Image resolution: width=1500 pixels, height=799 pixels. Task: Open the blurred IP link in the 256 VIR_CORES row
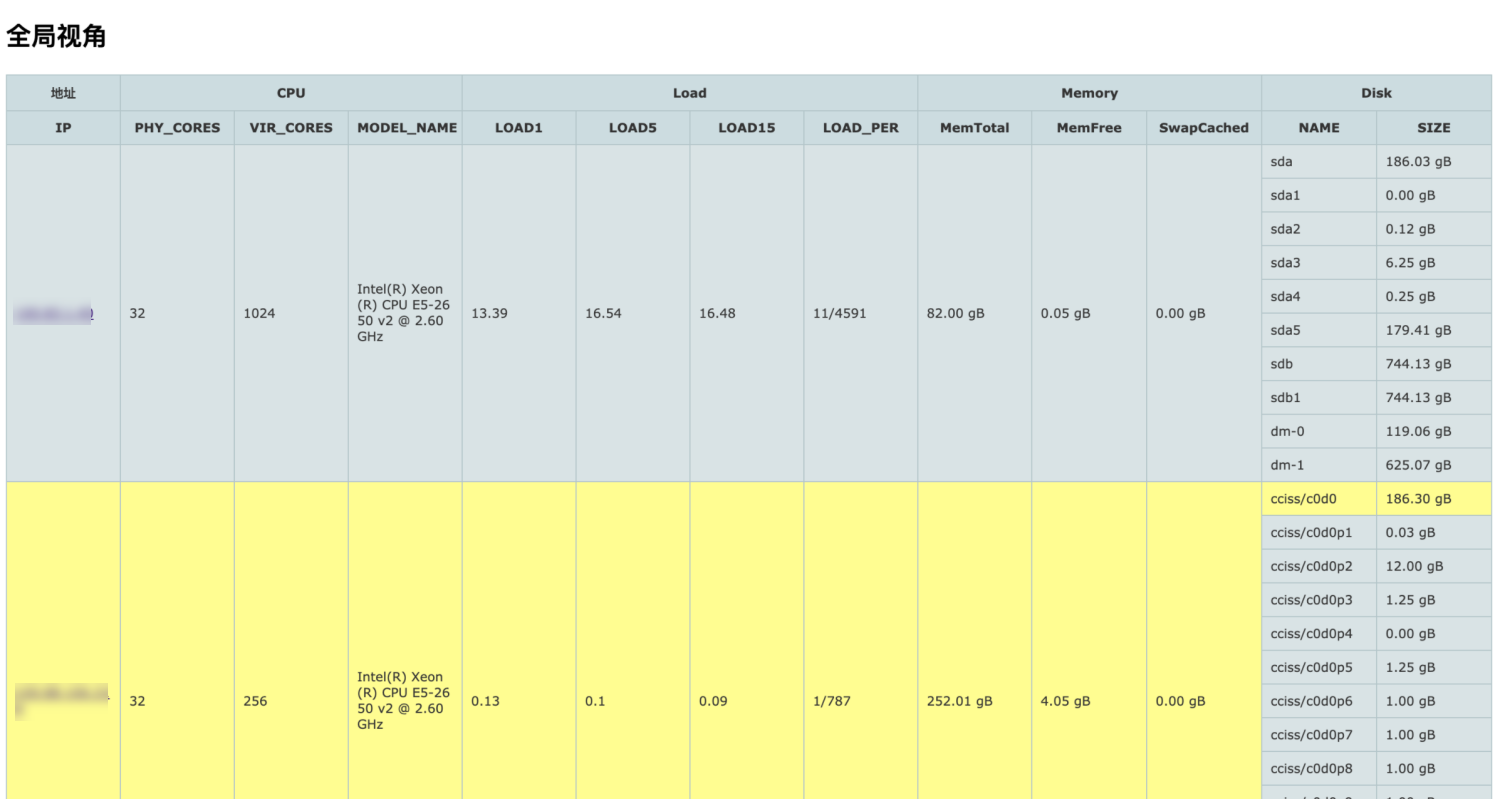(62, 701)
